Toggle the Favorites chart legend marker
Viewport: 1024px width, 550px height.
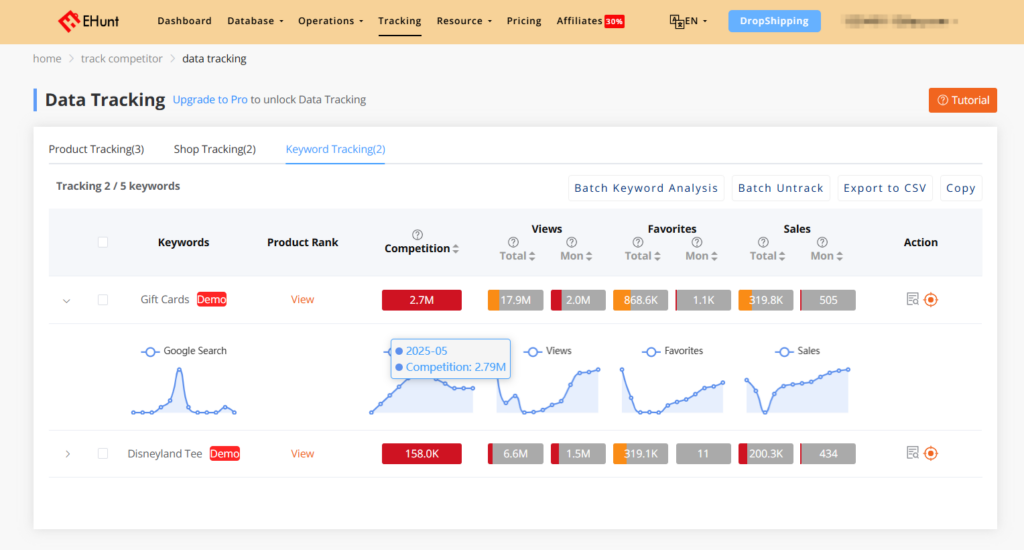tap(650, 351)
